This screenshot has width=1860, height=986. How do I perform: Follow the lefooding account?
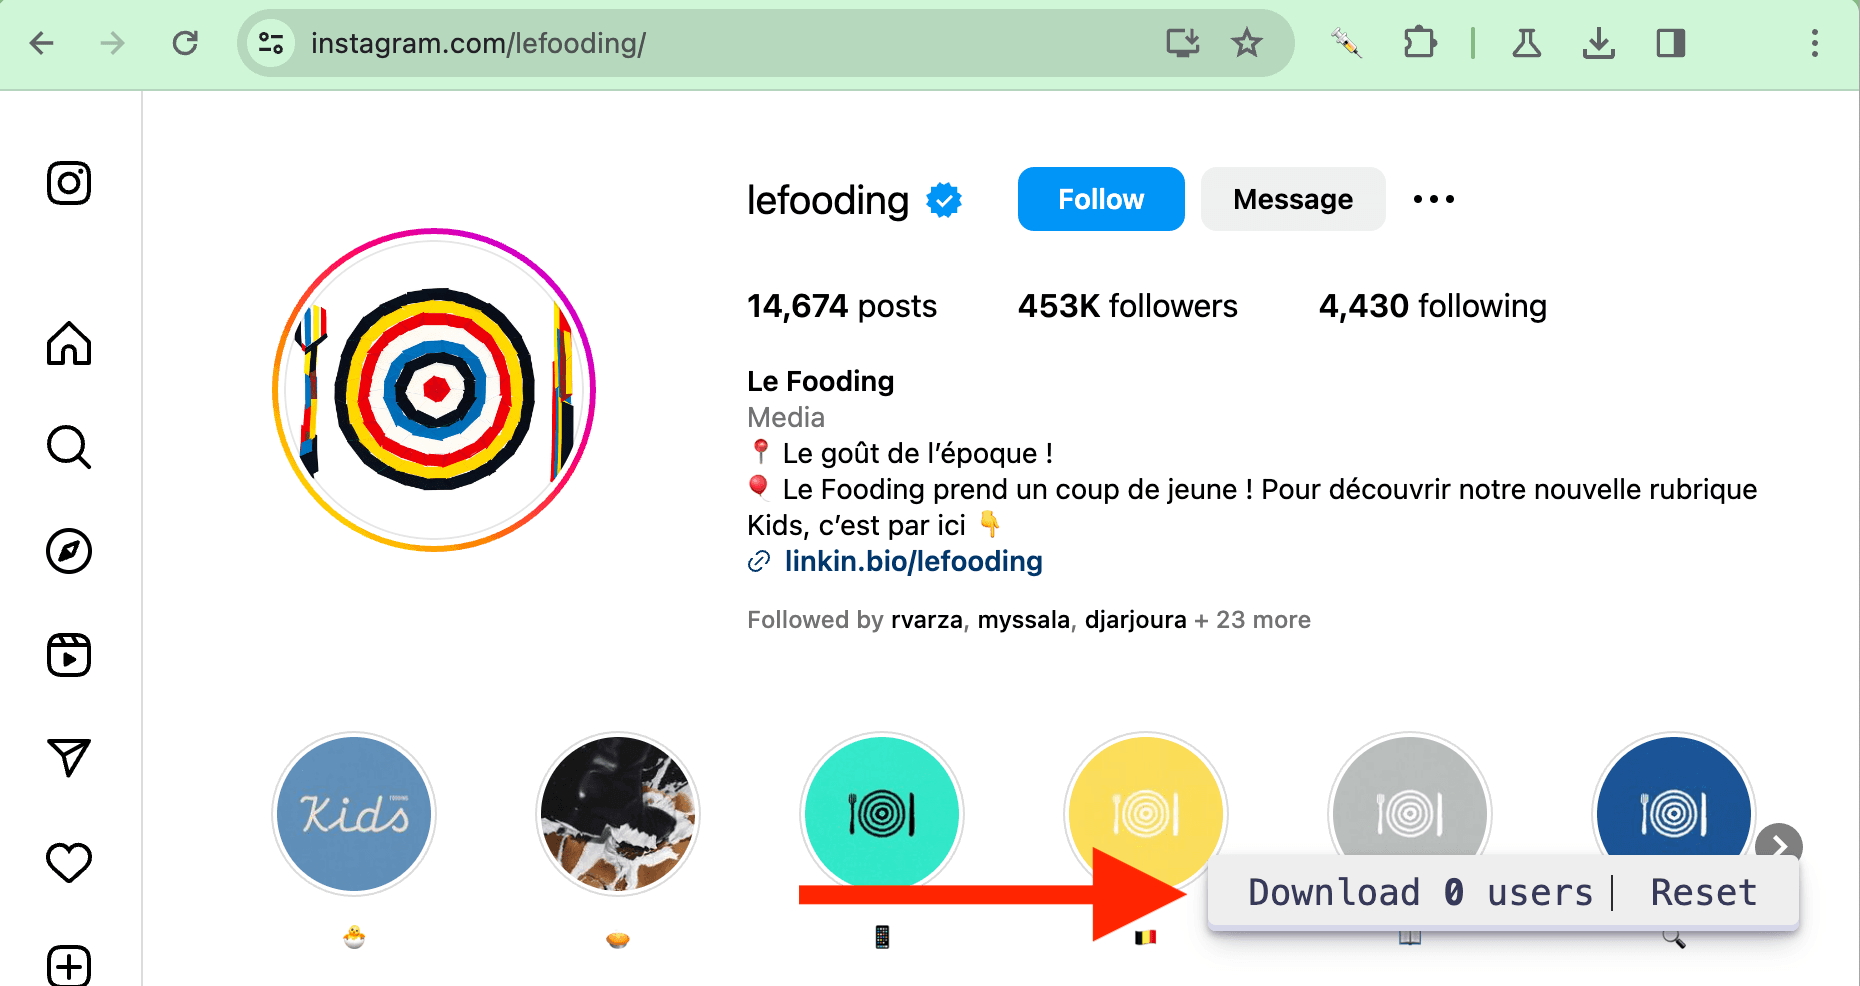1100,199
